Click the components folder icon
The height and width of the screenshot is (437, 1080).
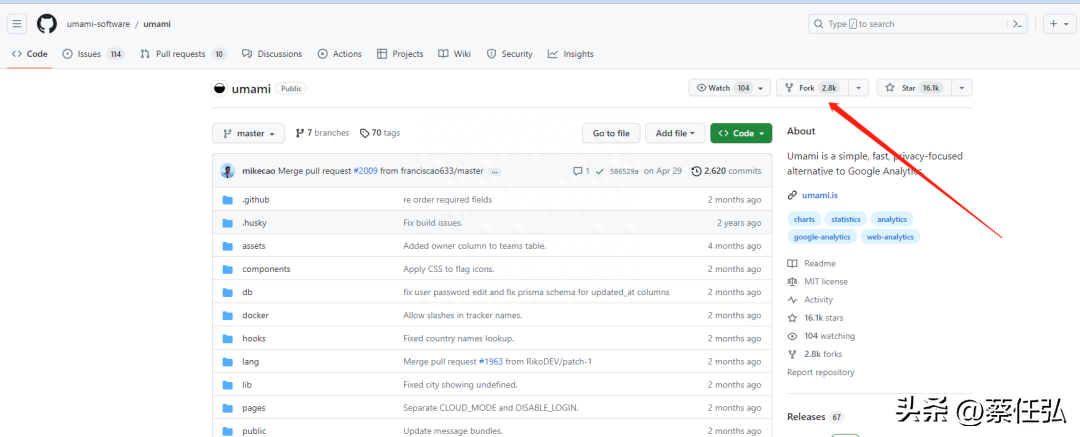(228, 270)
